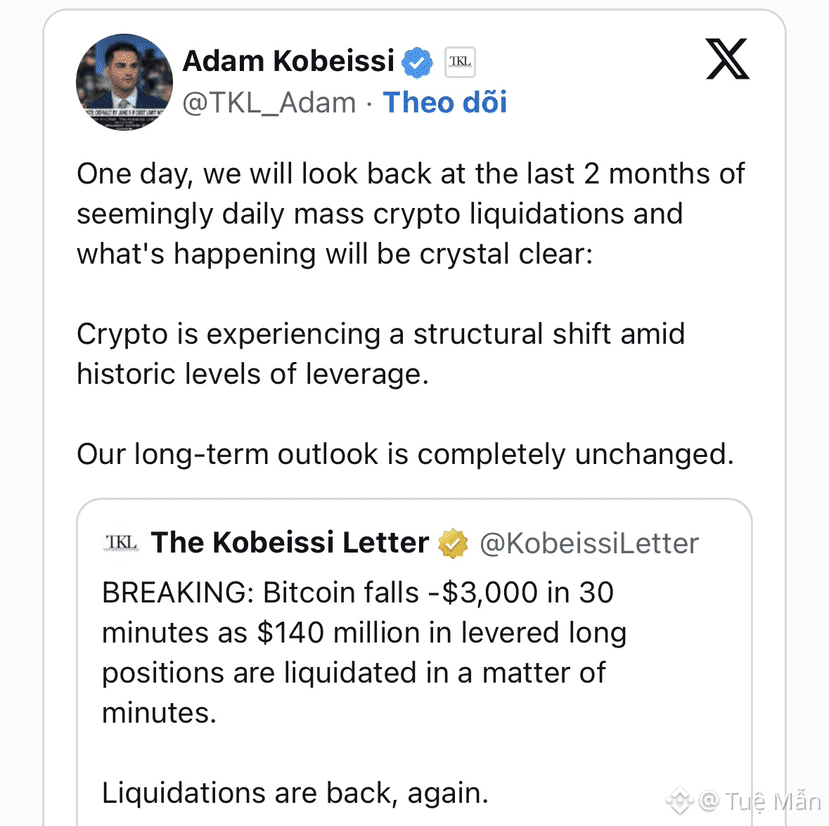
Task: Click the TKL avatar in the quoted tweet
Action: click(121, 543)
